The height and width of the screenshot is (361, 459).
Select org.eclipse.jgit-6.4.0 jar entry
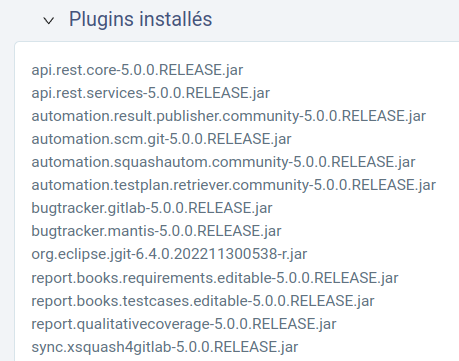point(169,254)
